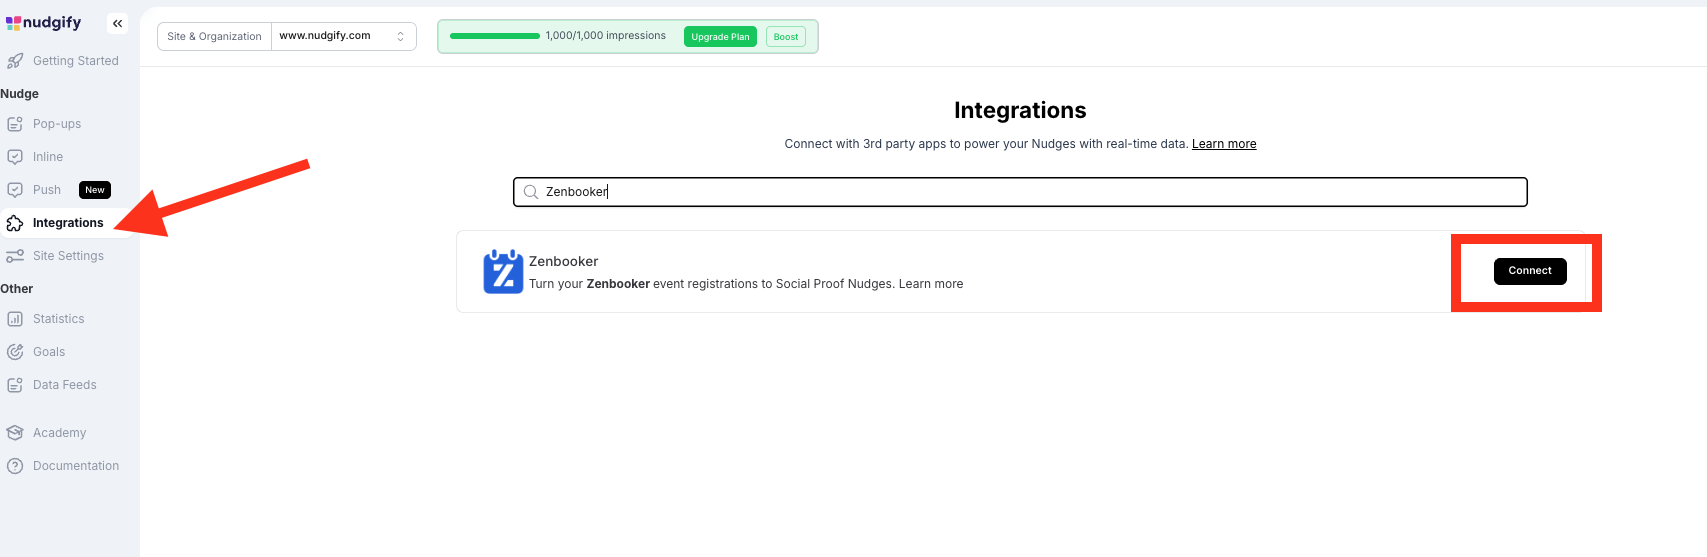
Task: Open the Getting Started page
Action: point(76,61)
